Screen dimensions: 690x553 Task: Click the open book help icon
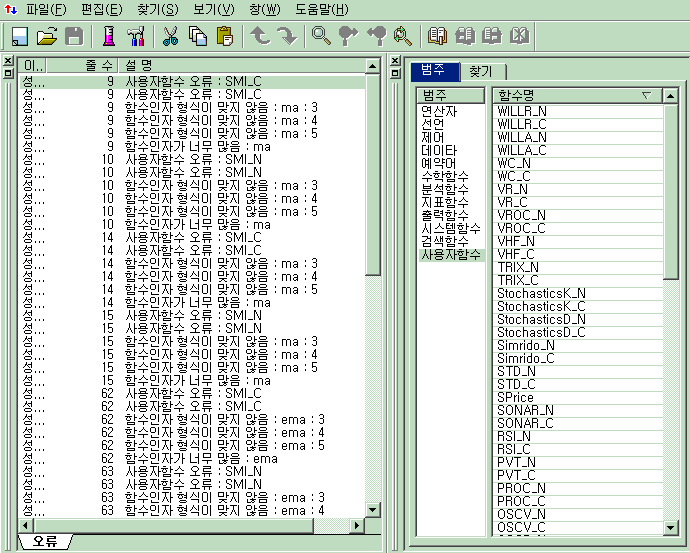pyautogui.click(x=437, y=37)
